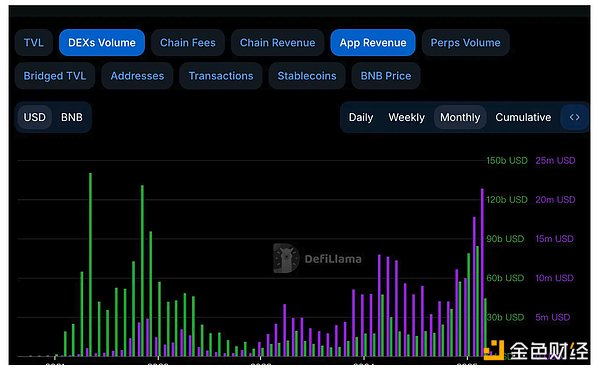The image size is (600, 372).
Task: Click the 150b USD axis label
Action: 507,160
